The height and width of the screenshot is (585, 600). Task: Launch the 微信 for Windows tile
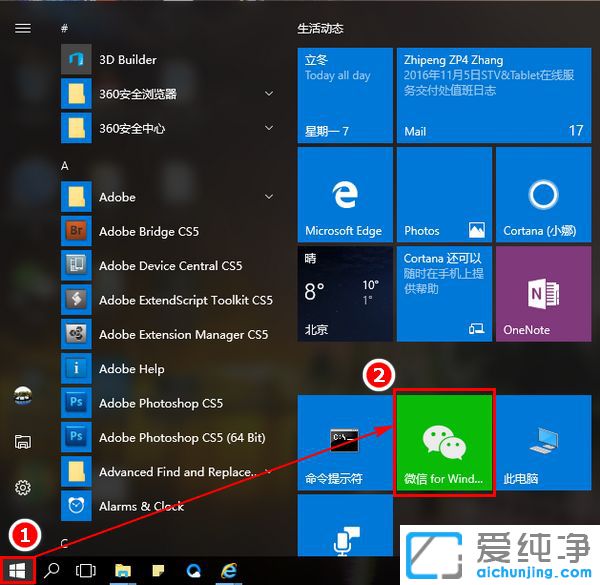click(x=444, y=443)
